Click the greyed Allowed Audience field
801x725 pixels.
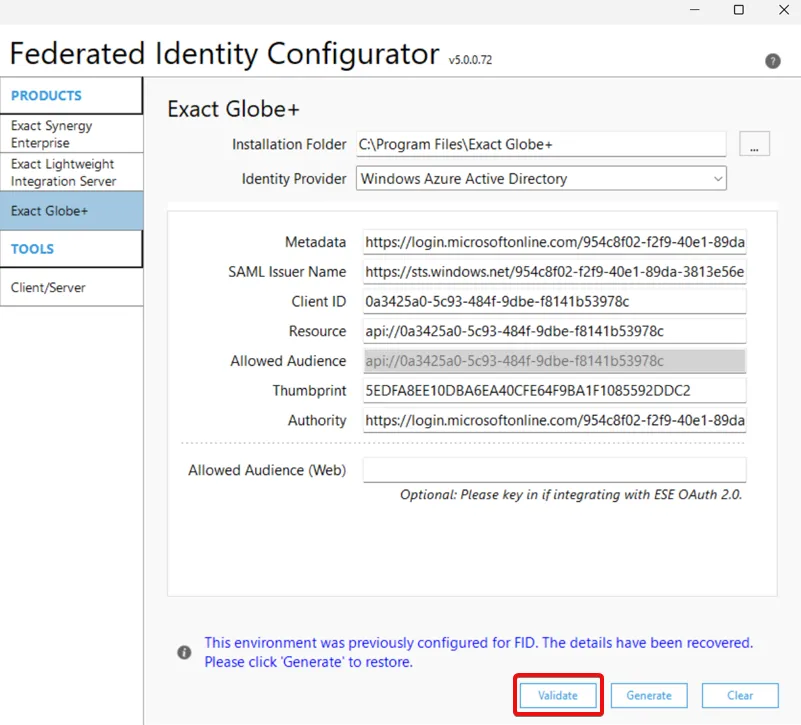point(554,361)
